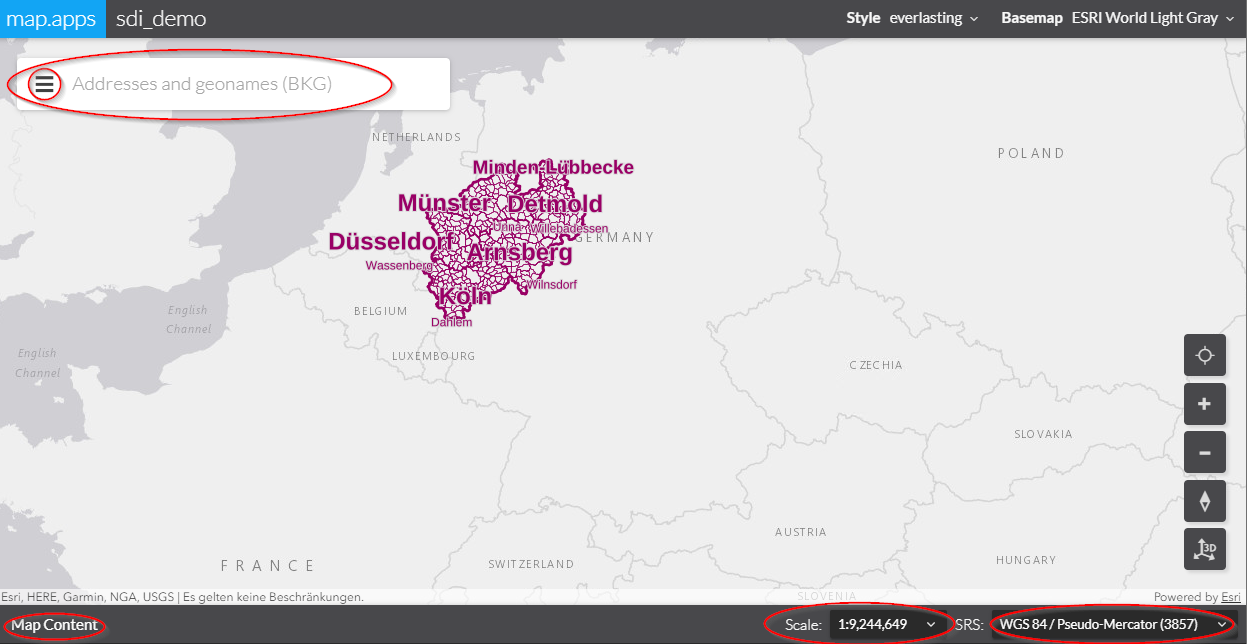1247x644 pixels.
Task: Follow the Powered by Esri link
Action: pyautogui.click(x=1230, y=597)
